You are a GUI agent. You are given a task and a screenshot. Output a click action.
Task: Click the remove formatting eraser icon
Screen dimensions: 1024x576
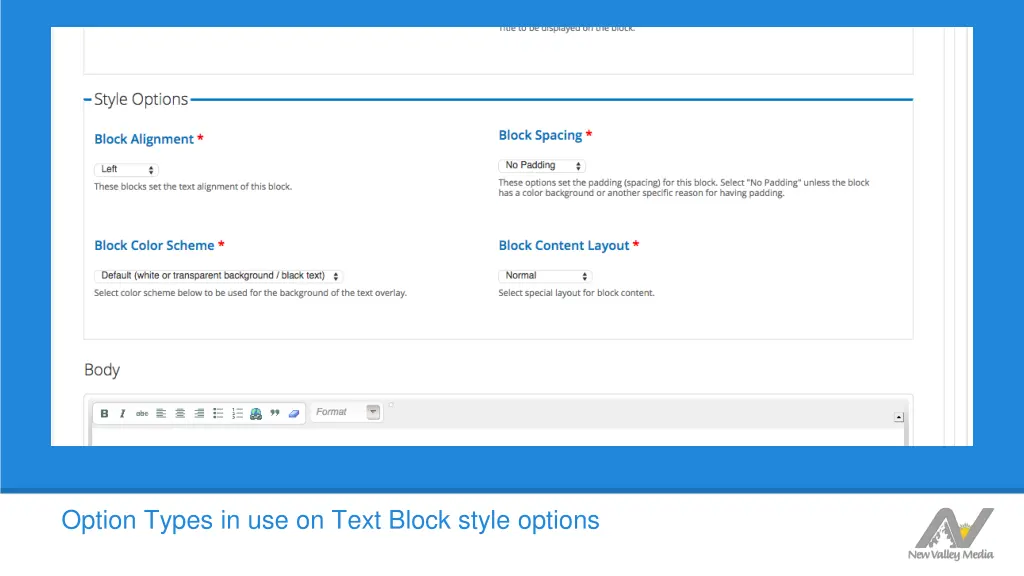coord(294,413)
